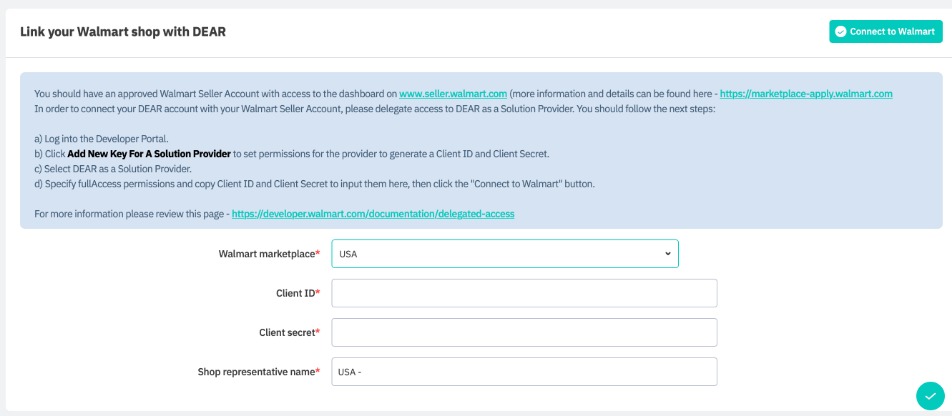Follow the marketplace-apply.walmart.com link
952x416 pixels.
(x=806, y=93)
